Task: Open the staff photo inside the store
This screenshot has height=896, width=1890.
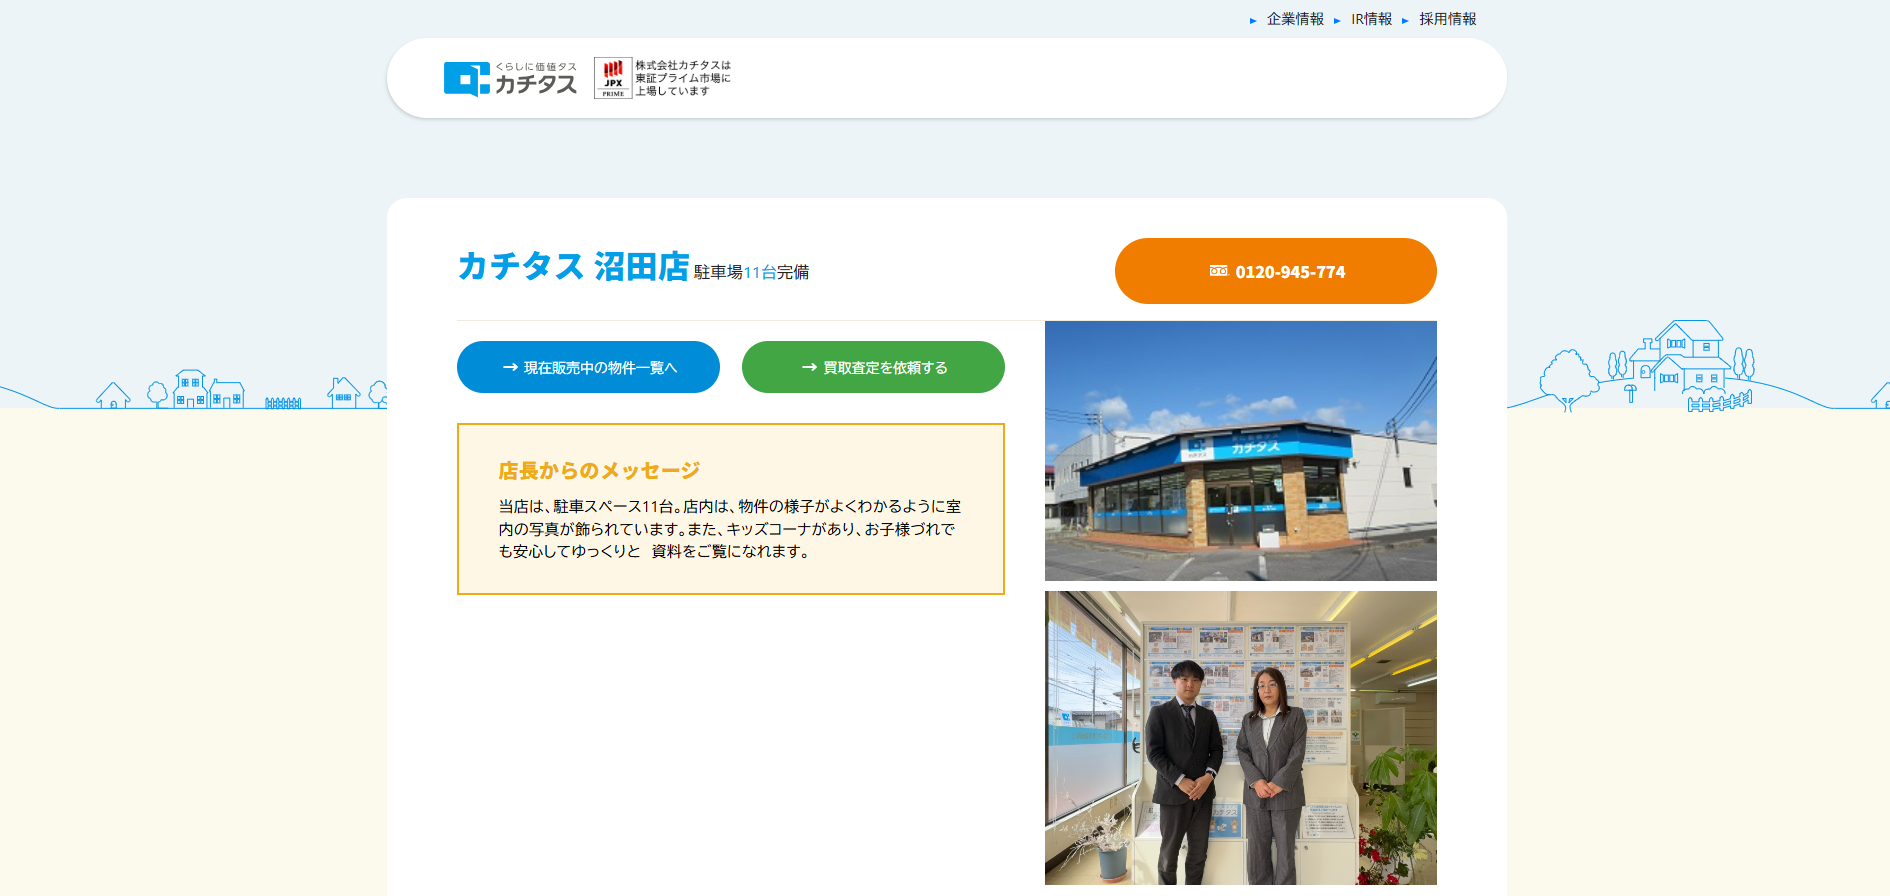Action: pos(1241,738)
